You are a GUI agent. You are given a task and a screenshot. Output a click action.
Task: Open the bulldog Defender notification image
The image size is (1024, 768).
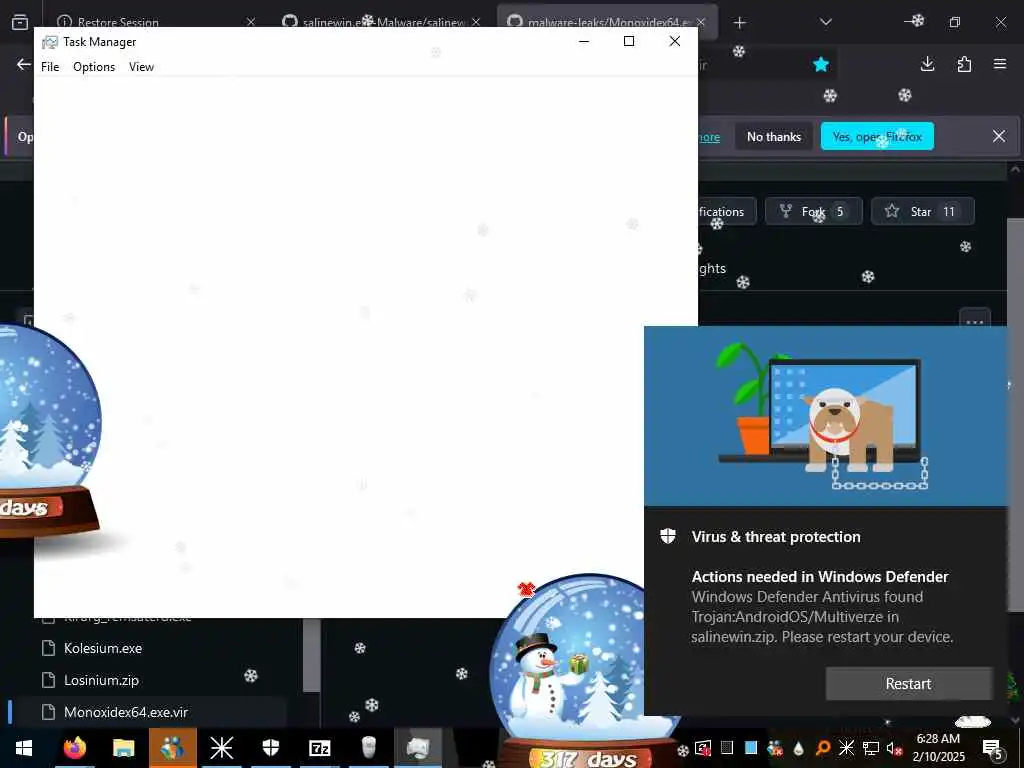(825, 416)
